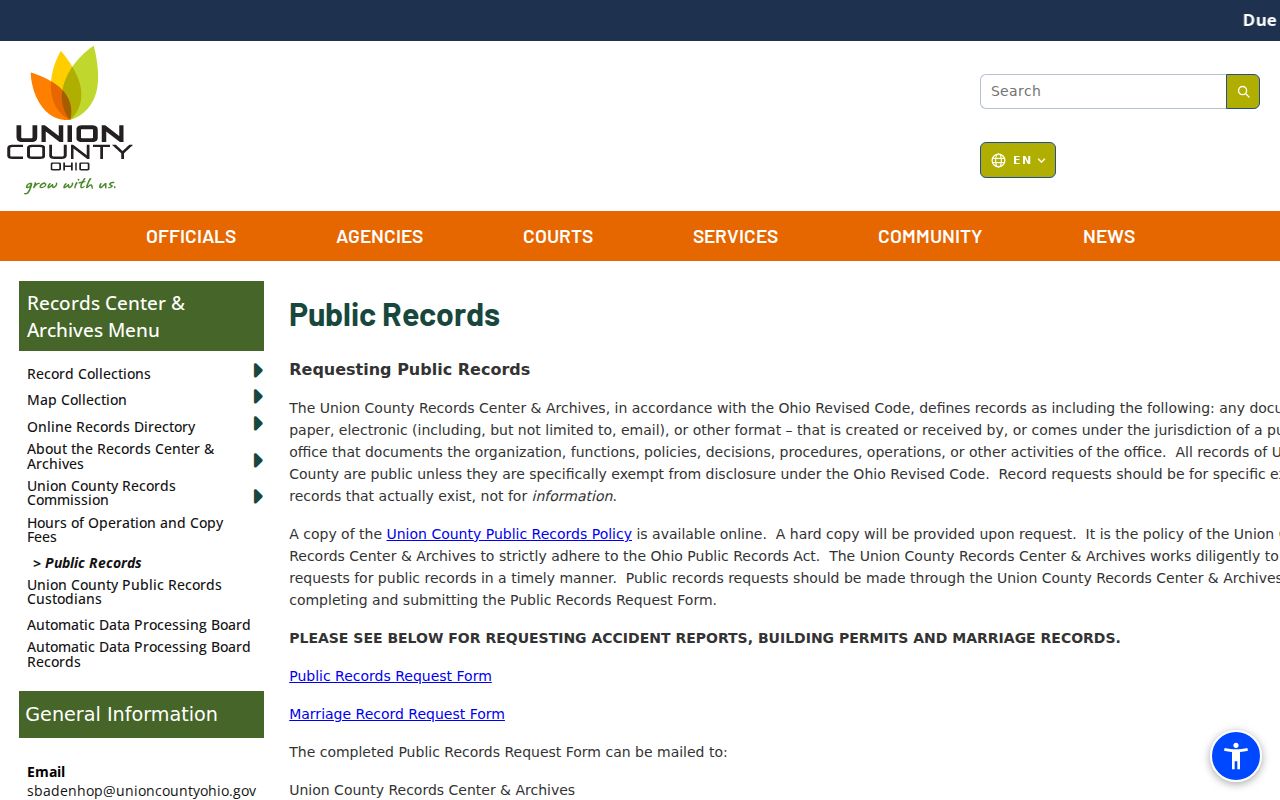Expand the Map Collection submenu arrow

258,397
